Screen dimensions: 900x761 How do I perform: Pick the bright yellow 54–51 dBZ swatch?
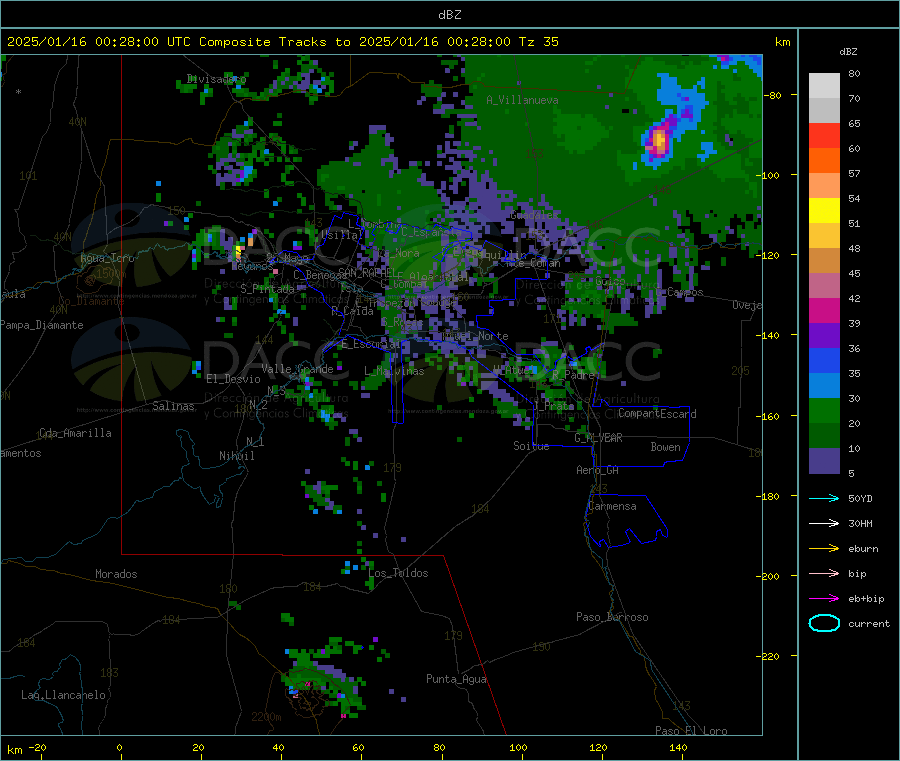click(x=824, y=211)
